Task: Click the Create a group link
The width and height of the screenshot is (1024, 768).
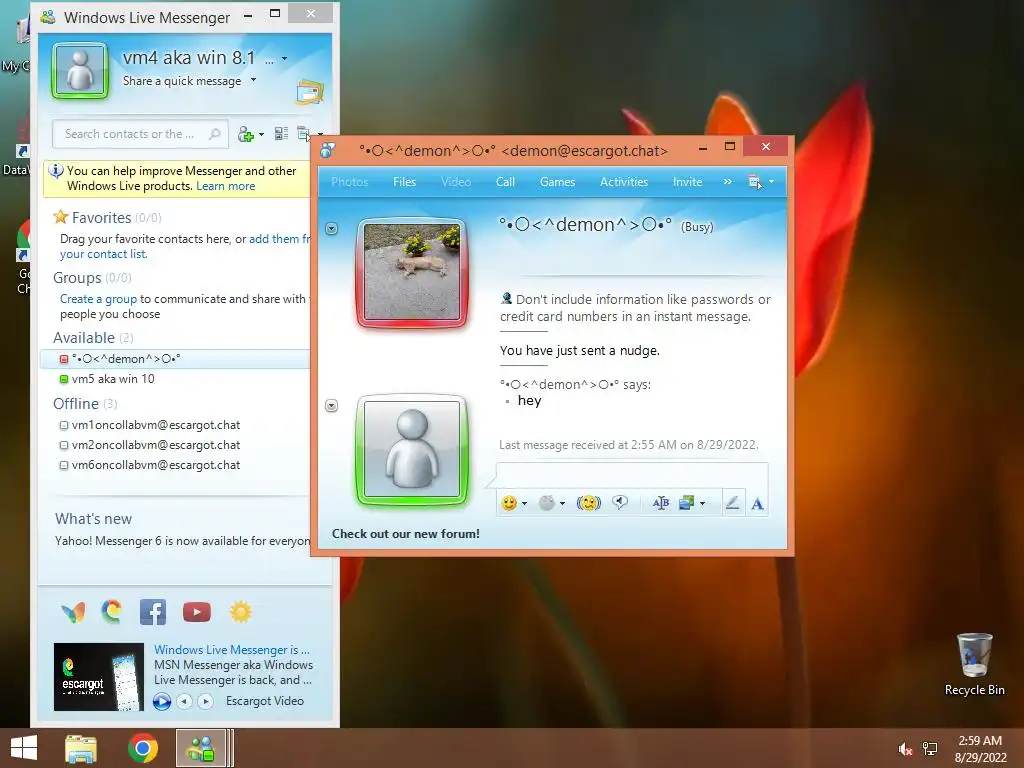Action: [x=99, y=299]
